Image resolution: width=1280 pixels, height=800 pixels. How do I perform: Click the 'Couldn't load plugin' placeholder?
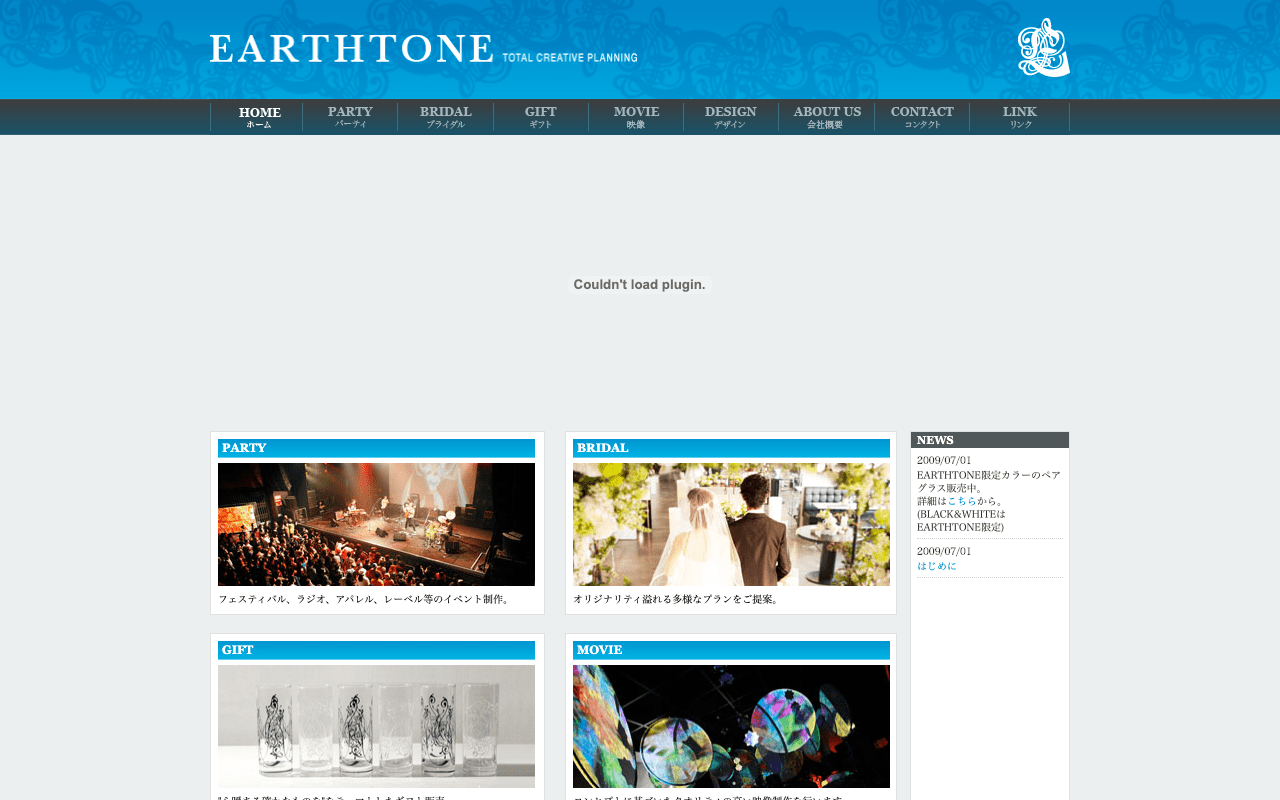coord(639,285)
